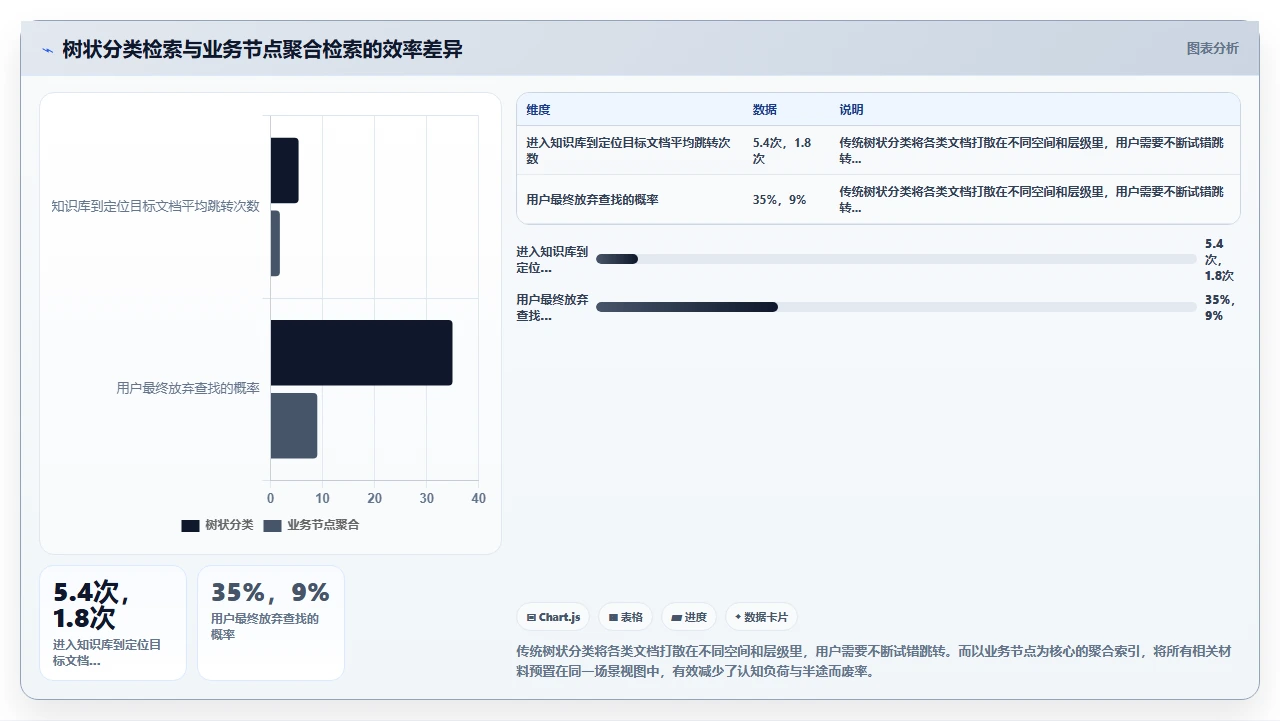Viewport: 1280px width, 721px height.
Task: Click the y-axis label 用户最终放弃查找的概率
Action: click(188, 388)
